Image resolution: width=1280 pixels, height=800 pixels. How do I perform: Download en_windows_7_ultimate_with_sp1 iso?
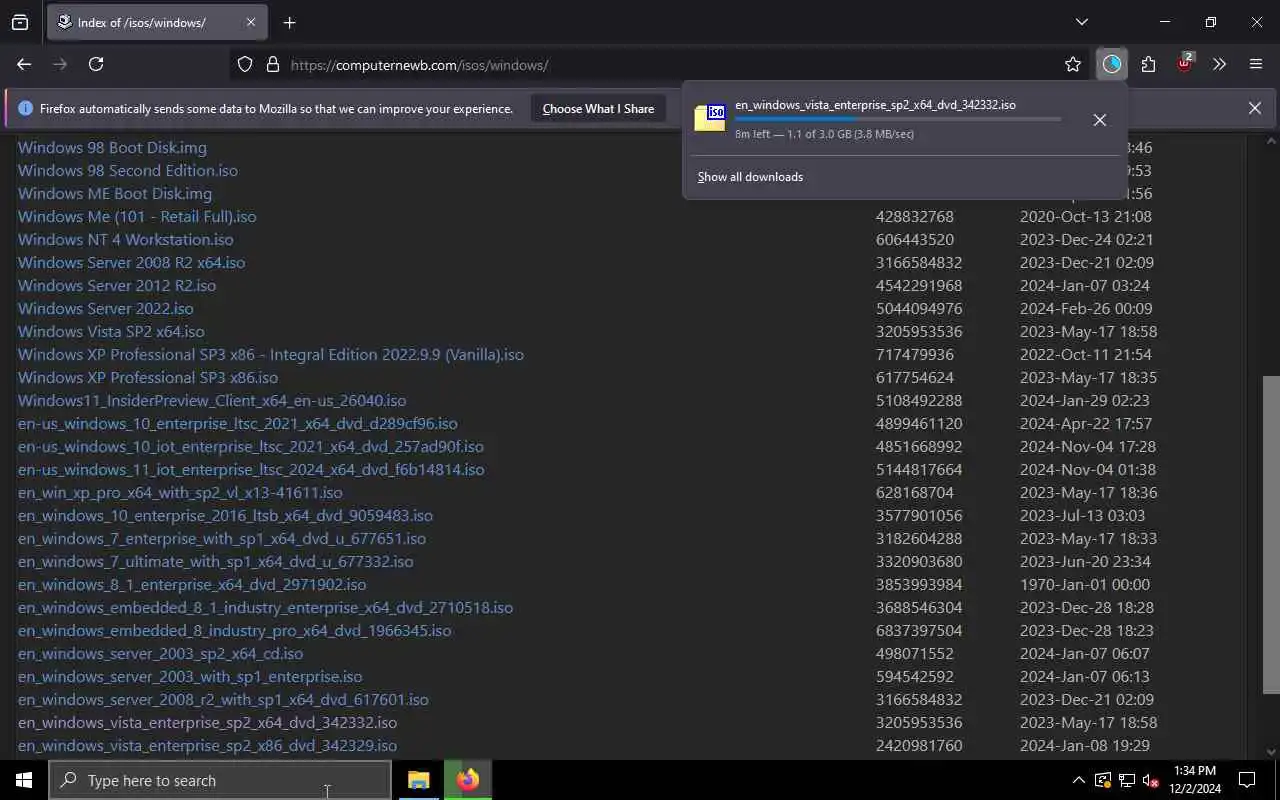215,561
